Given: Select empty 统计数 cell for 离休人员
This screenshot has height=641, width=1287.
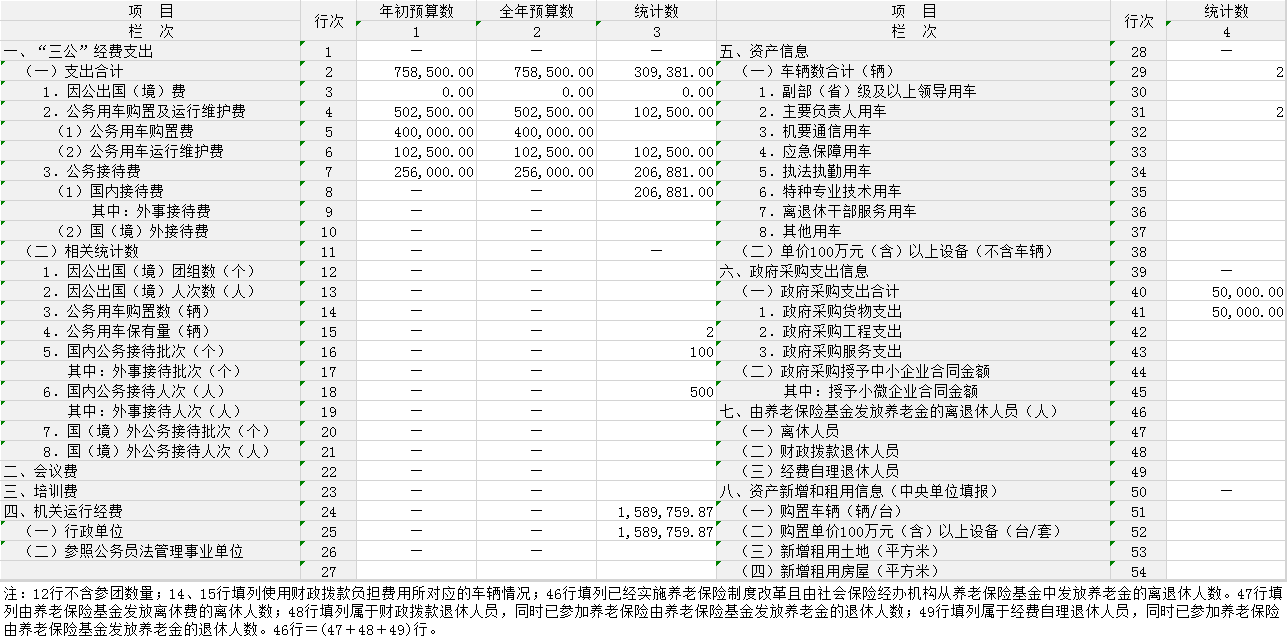Looking at the screenshot, I should (x=1226, y=432).
